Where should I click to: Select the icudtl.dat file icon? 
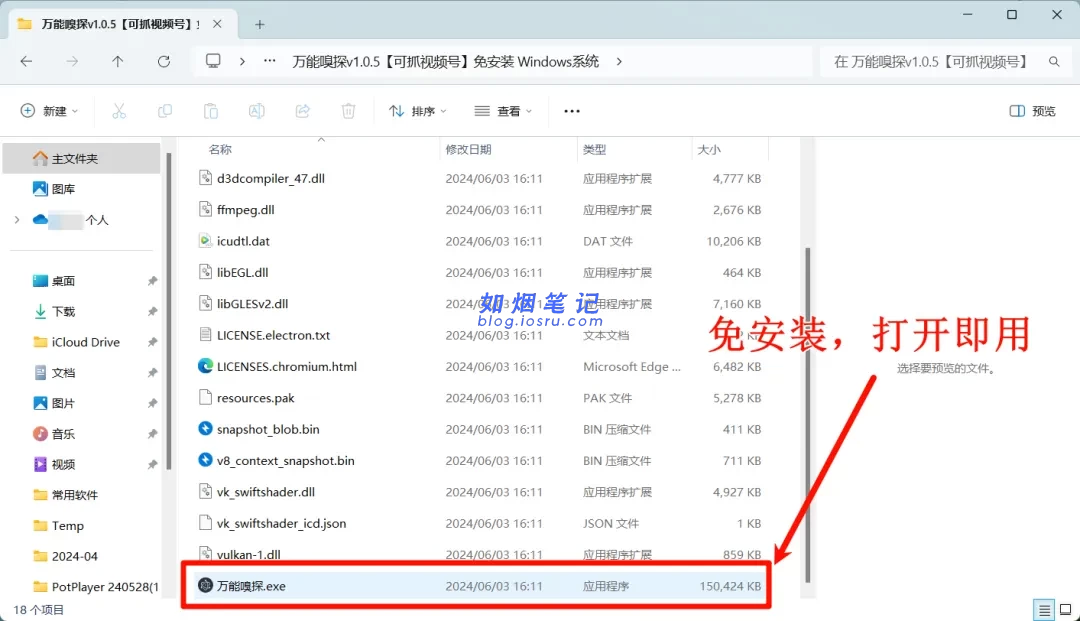coord(205,241)
